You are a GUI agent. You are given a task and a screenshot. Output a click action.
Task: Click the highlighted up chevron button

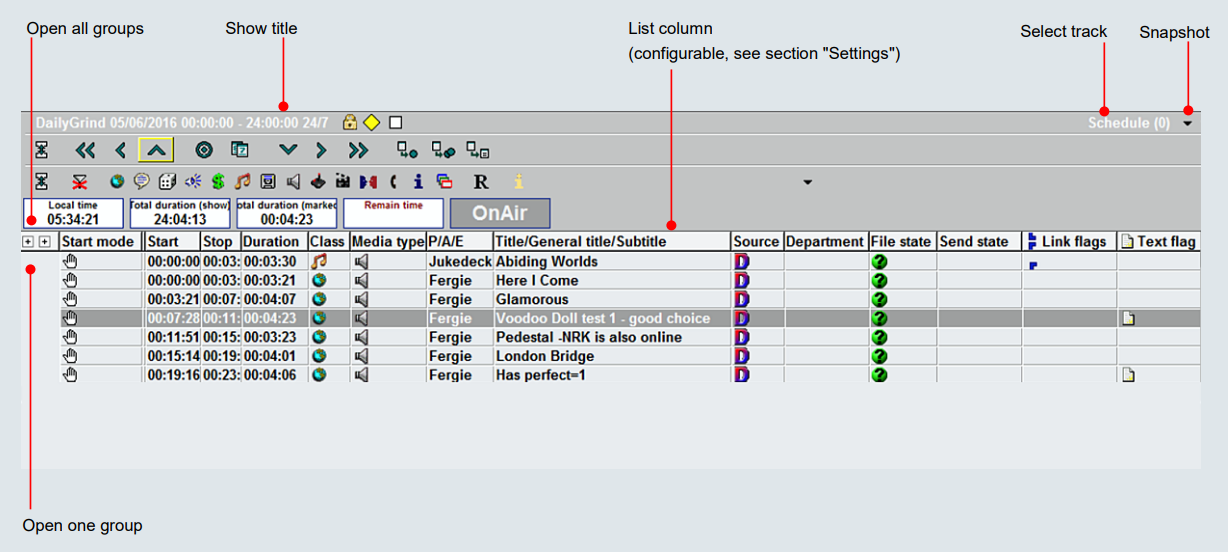[156, 151]
